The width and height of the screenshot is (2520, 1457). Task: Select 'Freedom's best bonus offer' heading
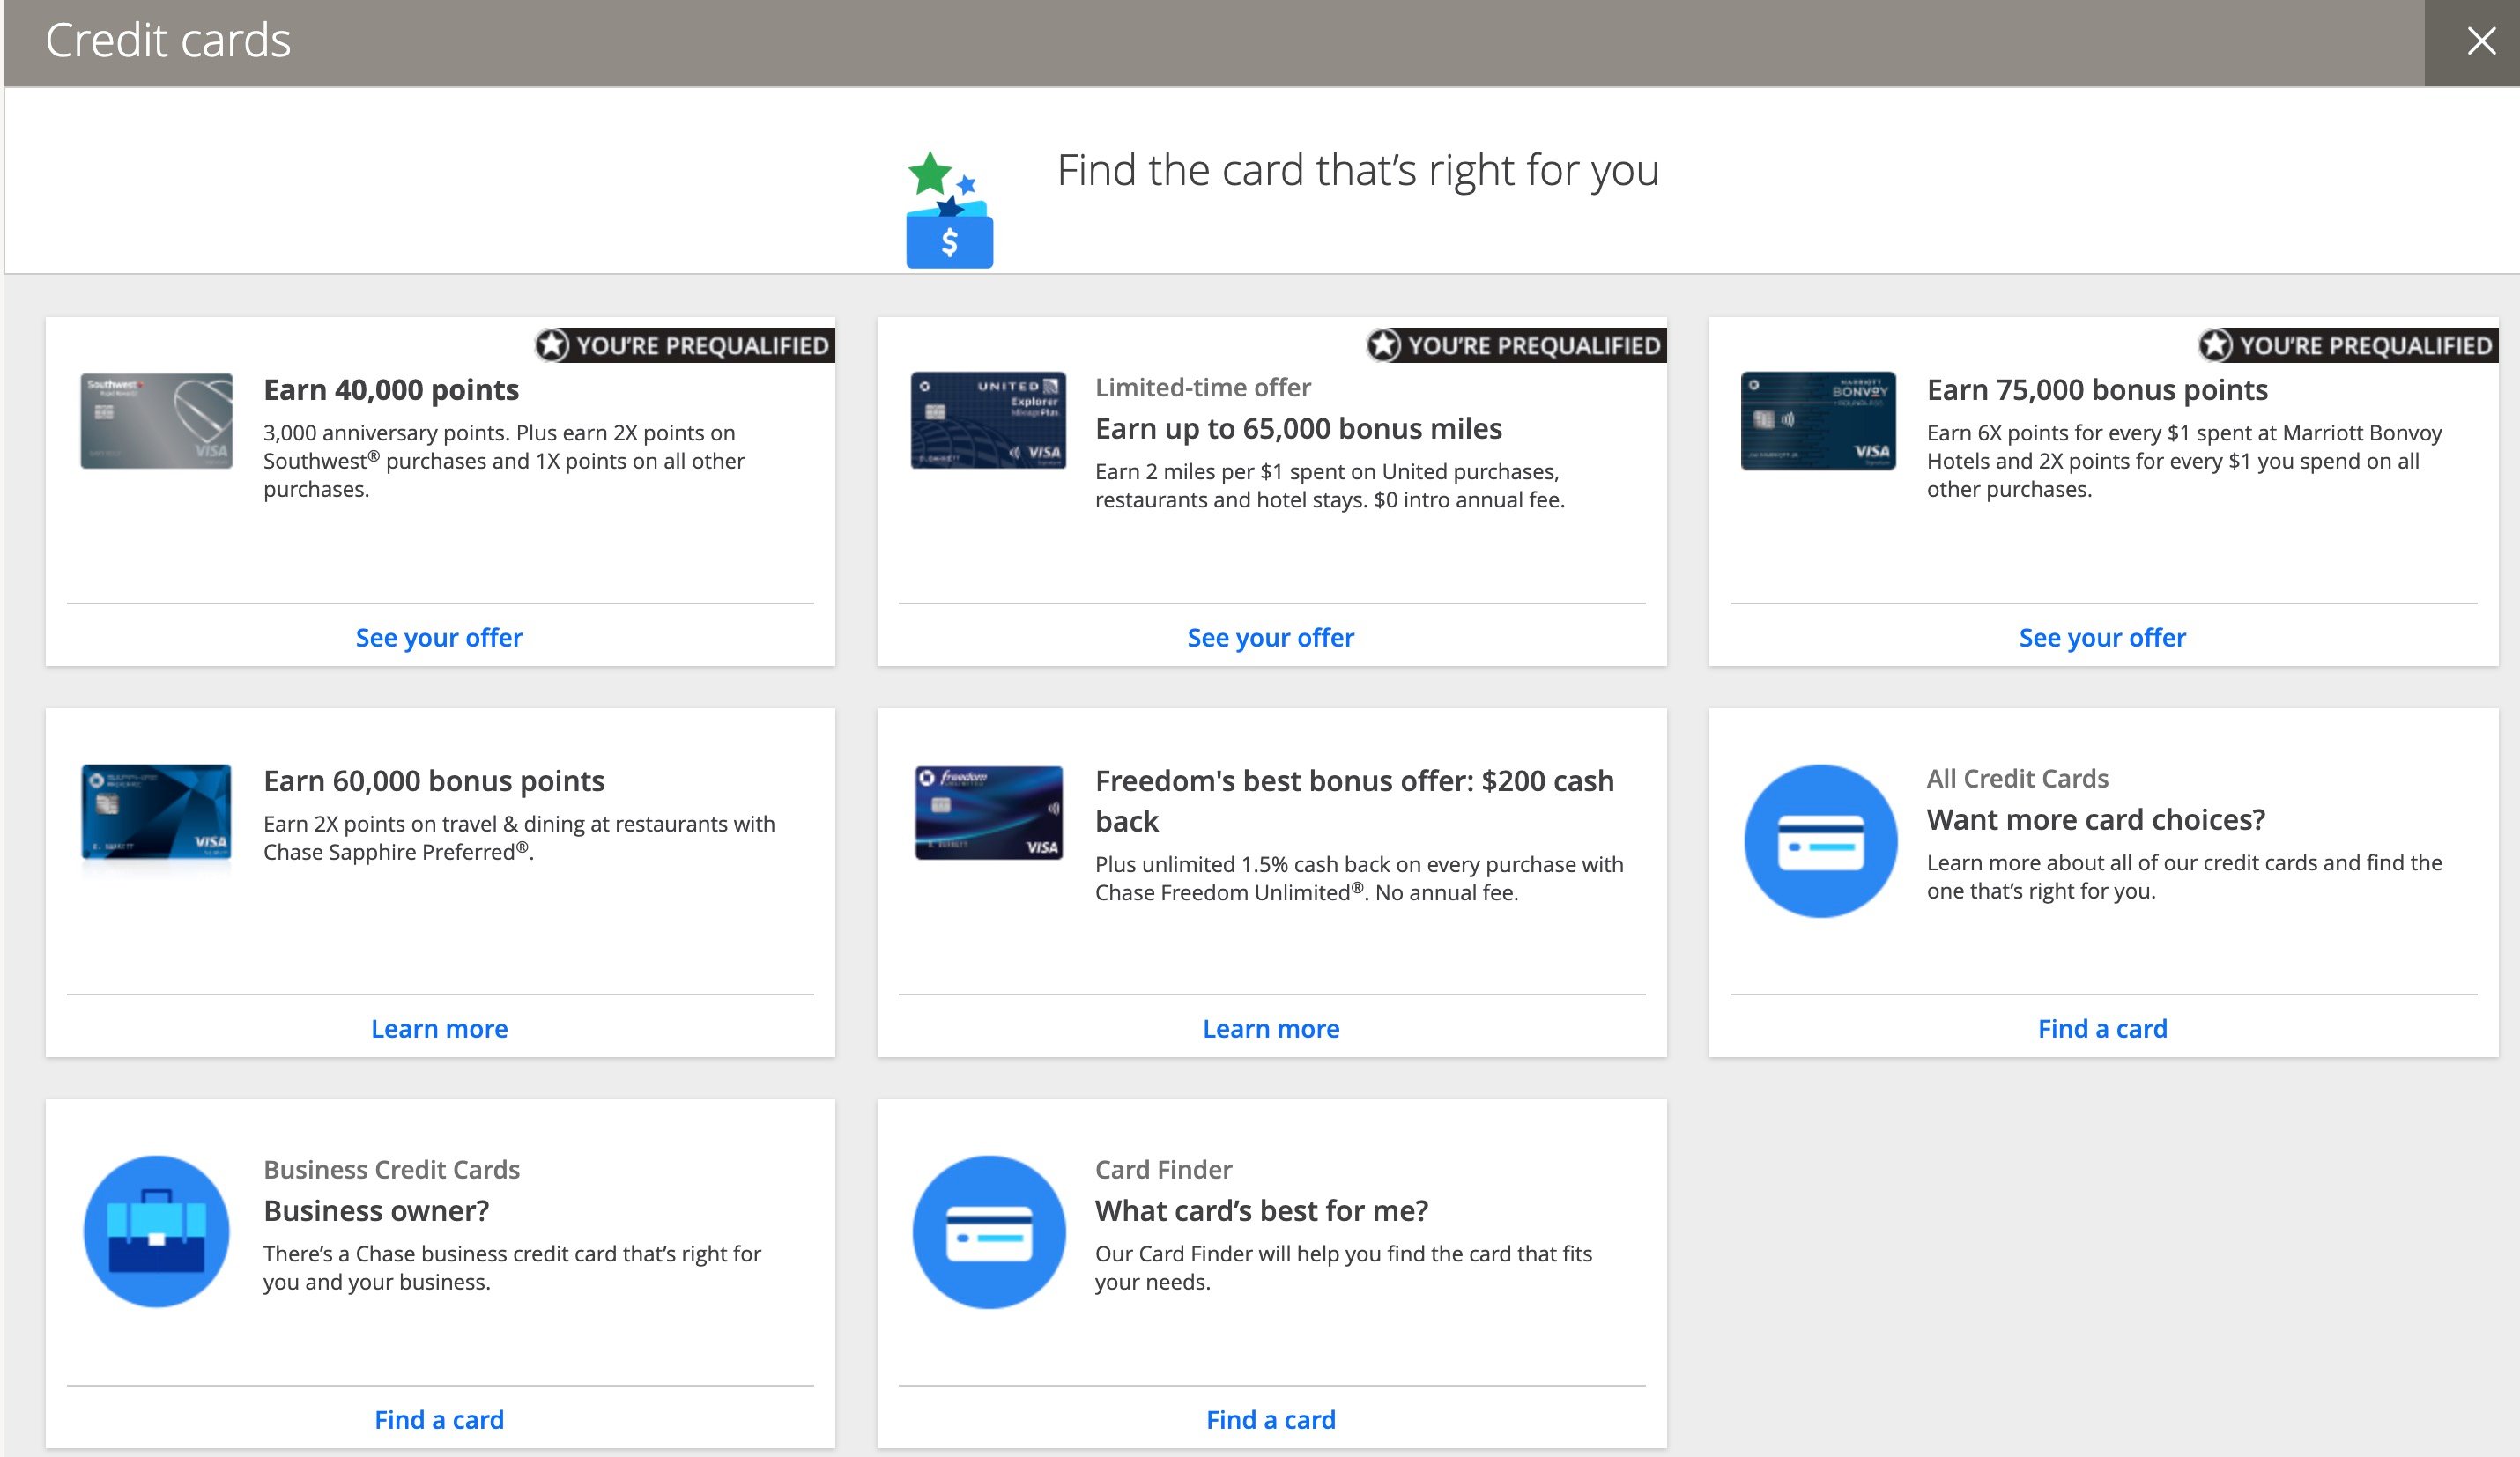1354,801
